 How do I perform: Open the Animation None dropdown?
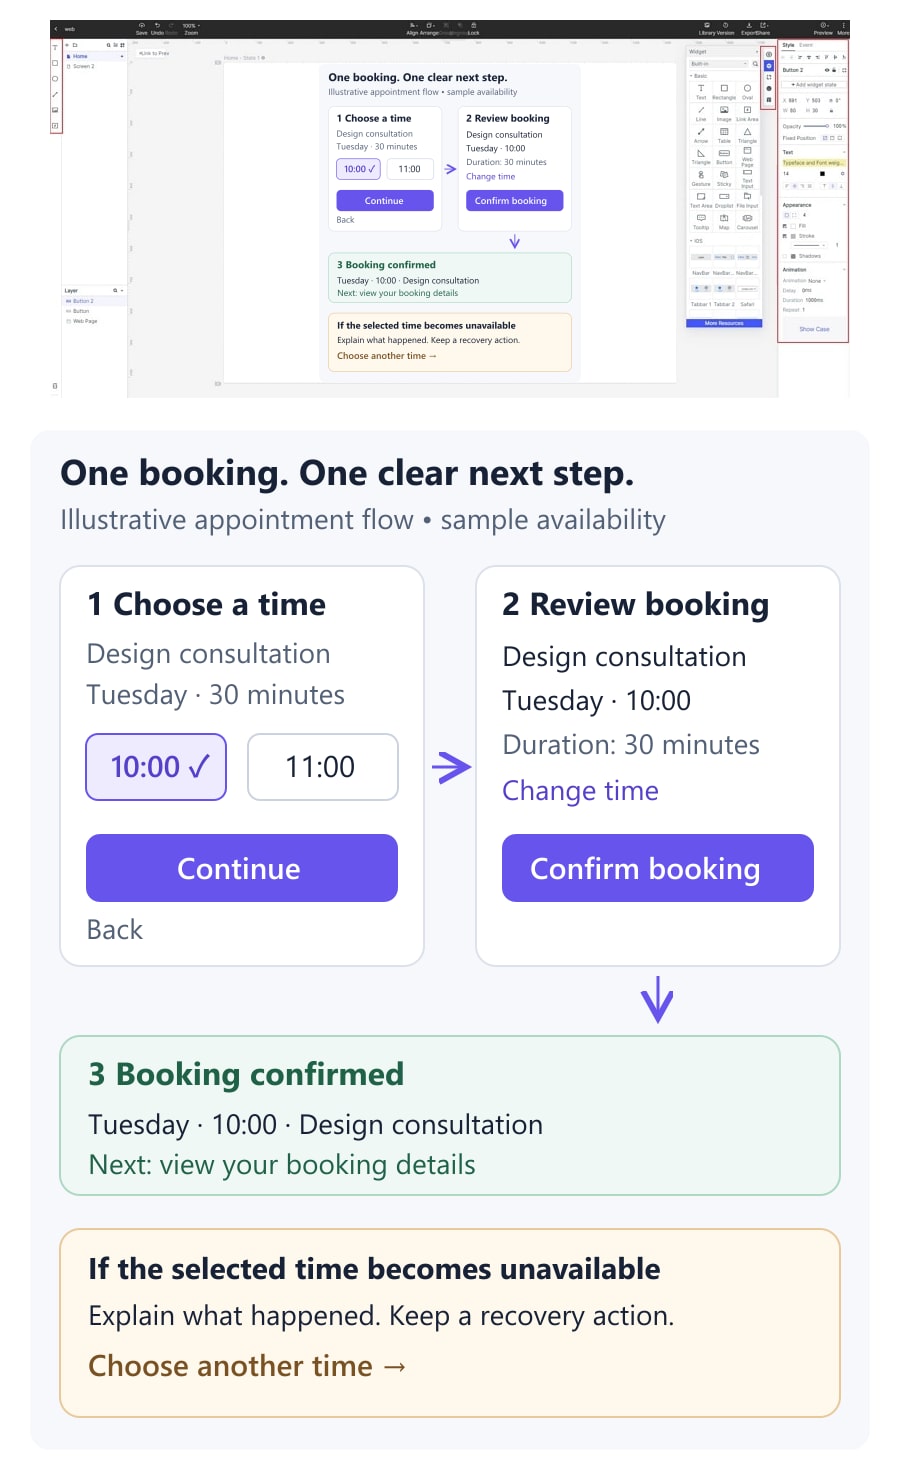pos(818,281)
